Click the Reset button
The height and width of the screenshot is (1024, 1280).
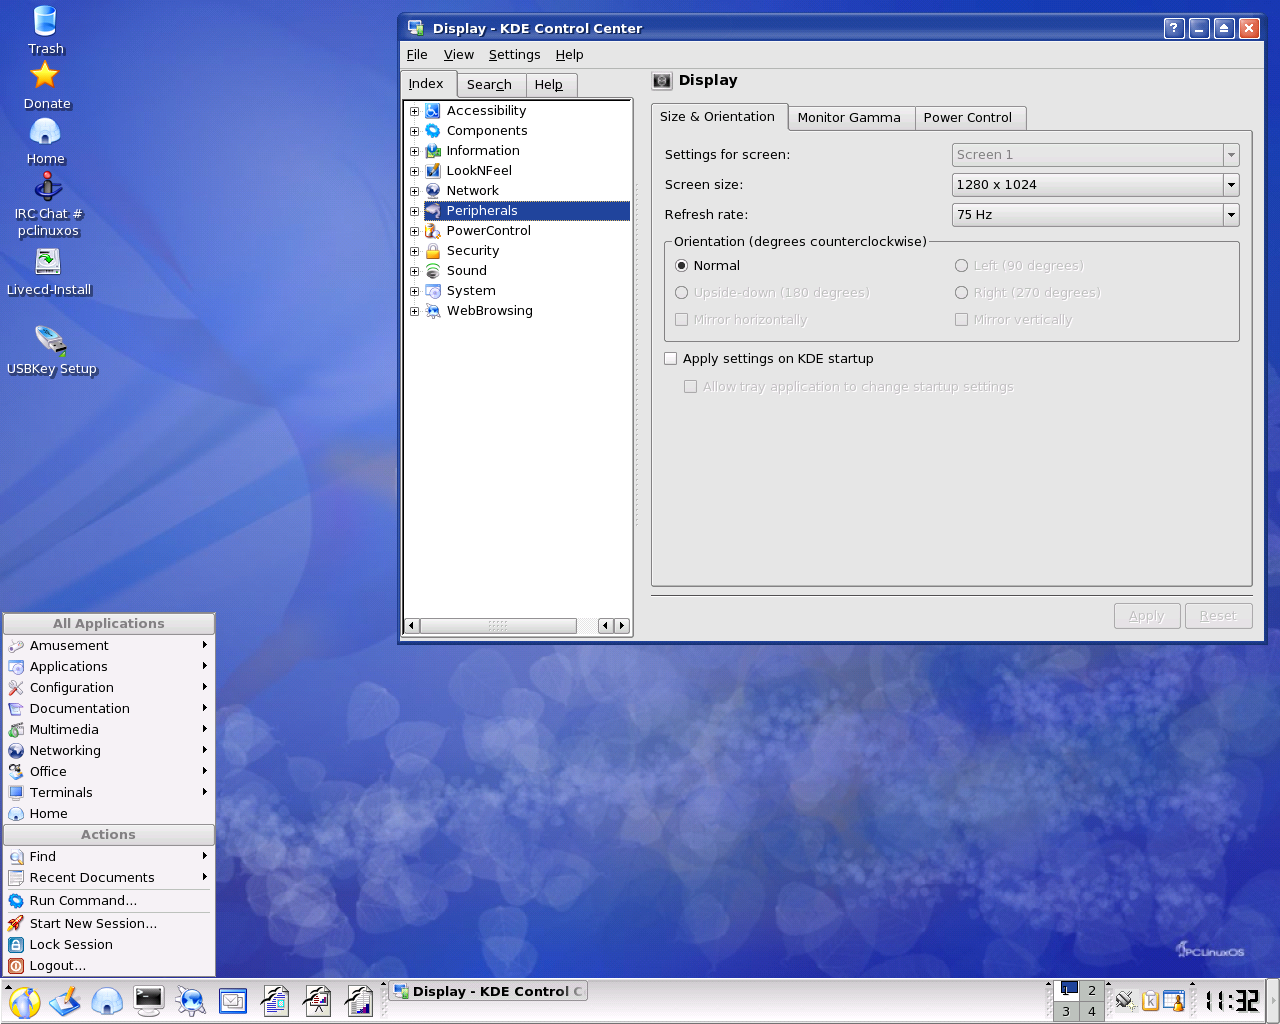[x=1219, y=616]
